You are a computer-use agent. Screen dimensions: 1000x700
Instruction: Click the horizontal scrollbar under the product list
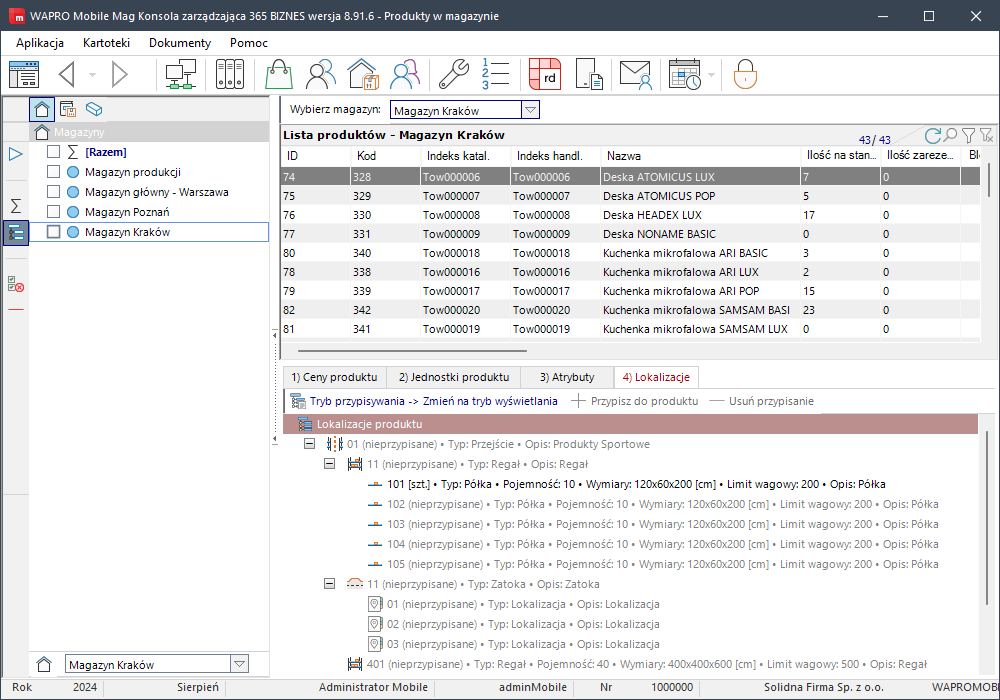[x=412, y=351]
